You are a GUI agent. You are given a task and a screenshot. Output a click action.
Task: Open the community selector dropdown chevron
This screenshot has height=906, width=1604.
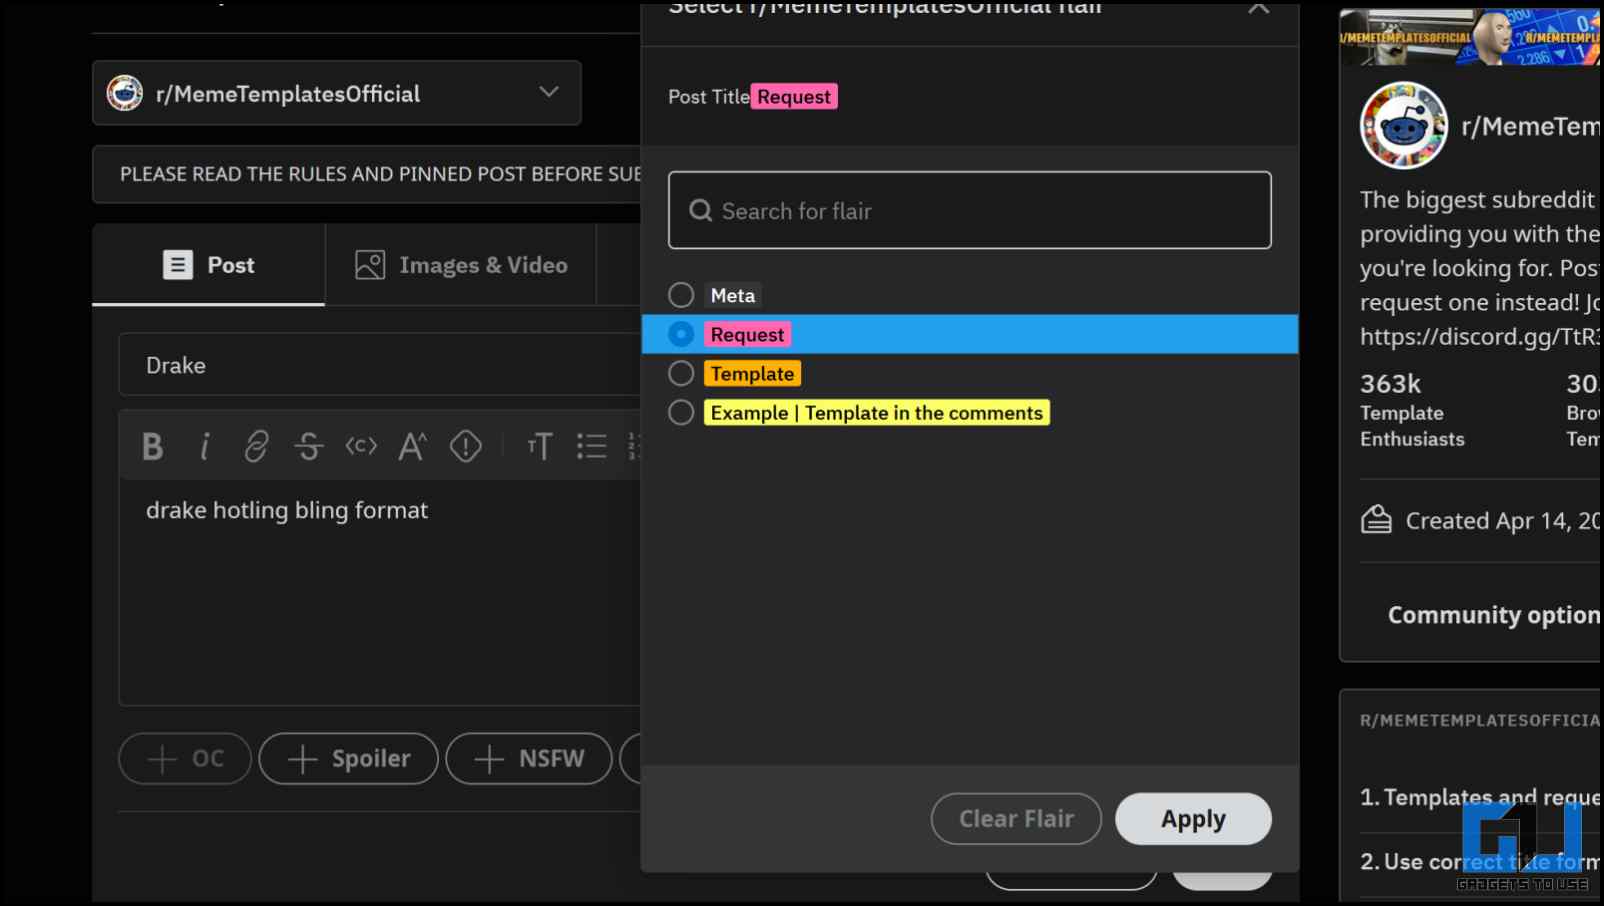coord(549,92)
